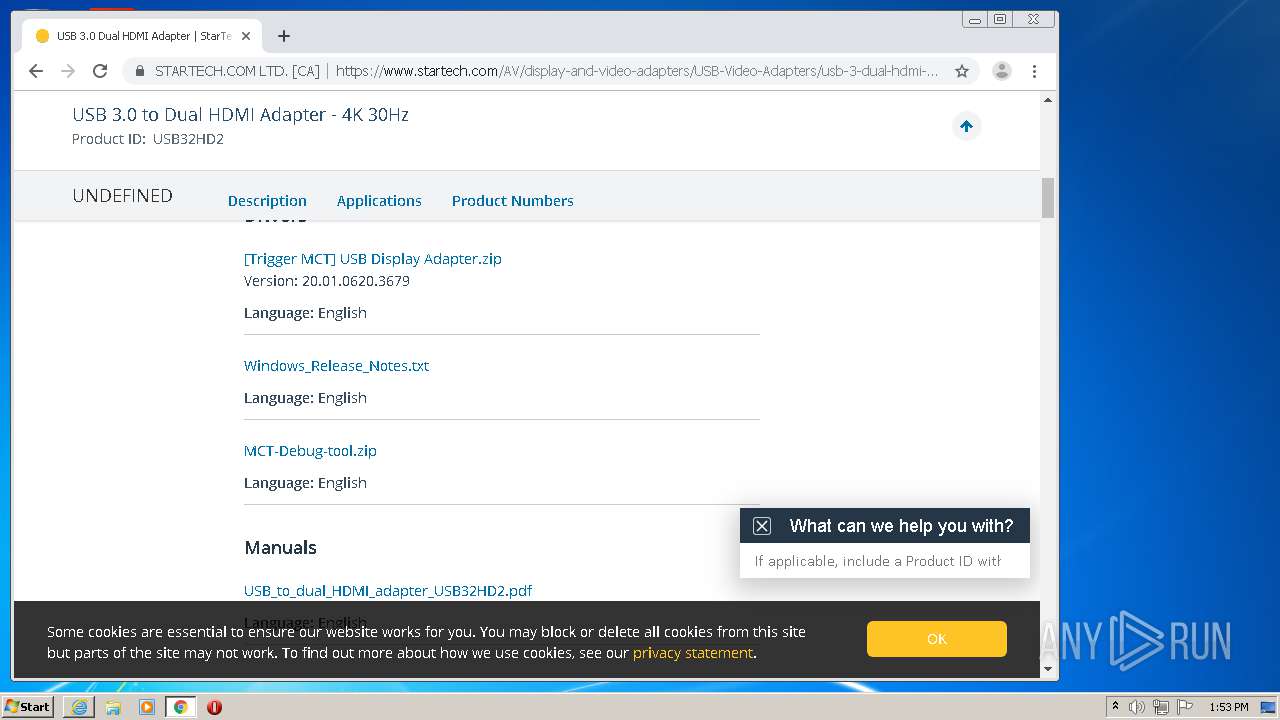The height and width of the screenshot is (720, 1280).
Task: Show hidden system tray icons
Action: (x=1115, y=707)
